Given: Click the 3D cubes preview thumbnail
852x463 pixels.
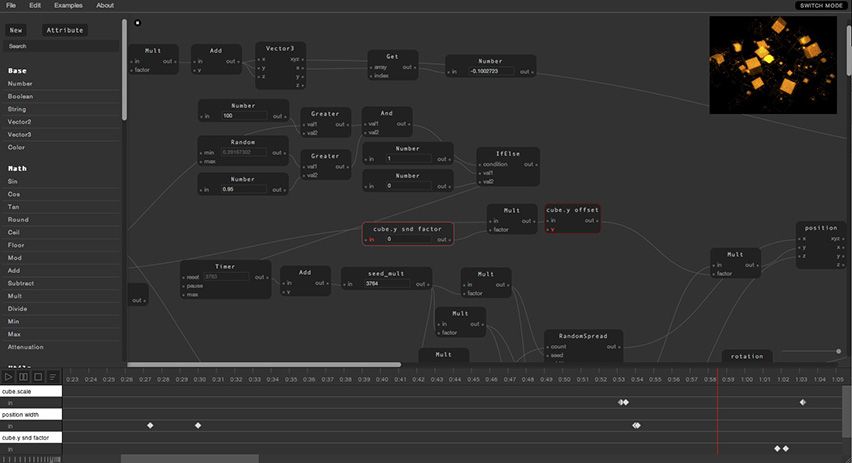Looking at the screenshot, I should [773, 65].
